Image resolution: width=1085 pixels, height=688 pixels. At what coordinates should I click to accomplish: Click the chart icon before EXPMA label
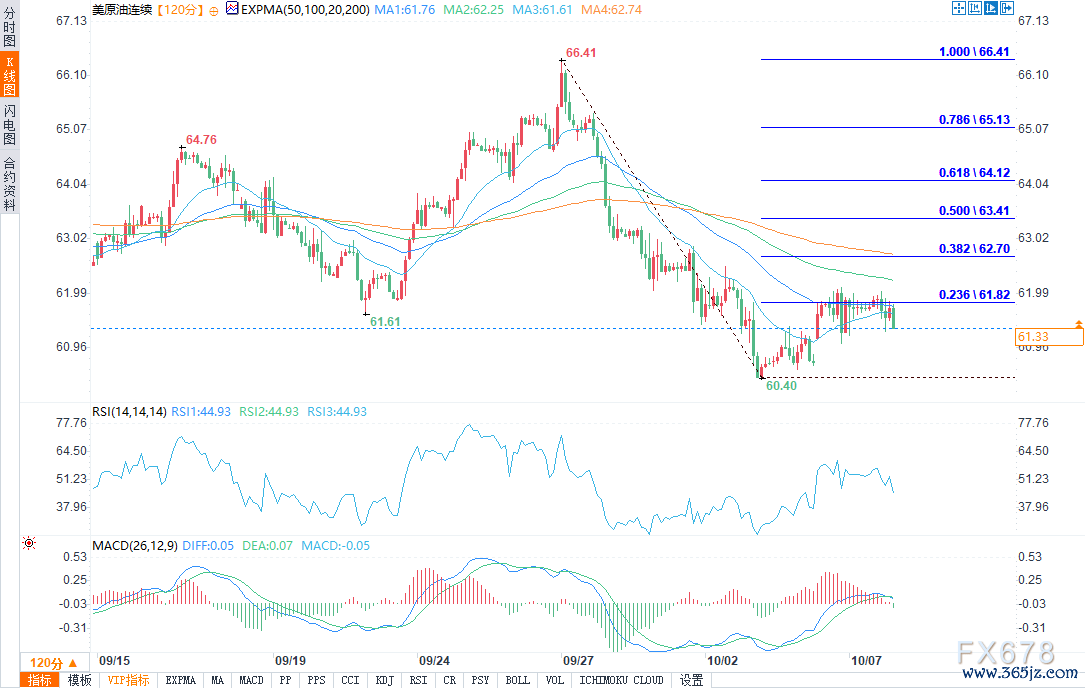pyautogui.click(x=232, y=9)
